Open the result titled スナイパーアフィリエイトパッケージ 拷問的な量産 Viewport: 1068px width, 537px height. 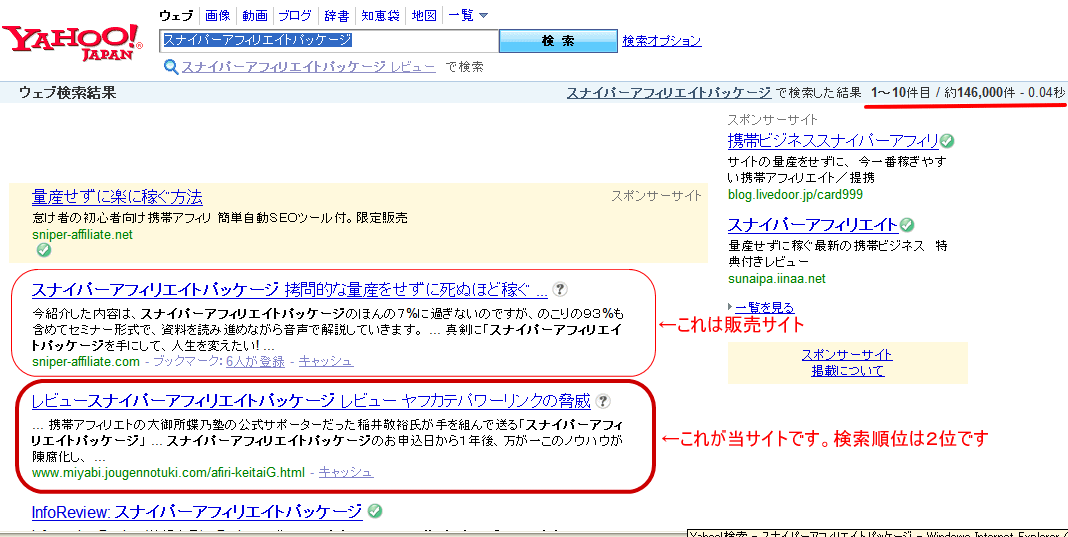click(x=289, y=290)
